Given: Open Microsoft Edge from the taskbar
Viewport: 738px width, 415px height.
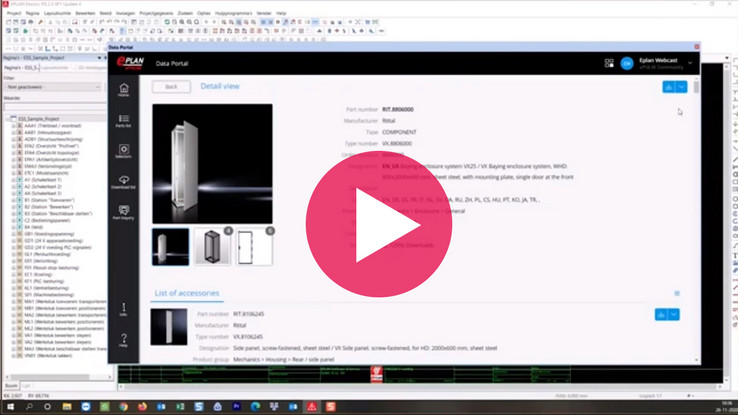Looking at the screenshot, I should point(255,407).
